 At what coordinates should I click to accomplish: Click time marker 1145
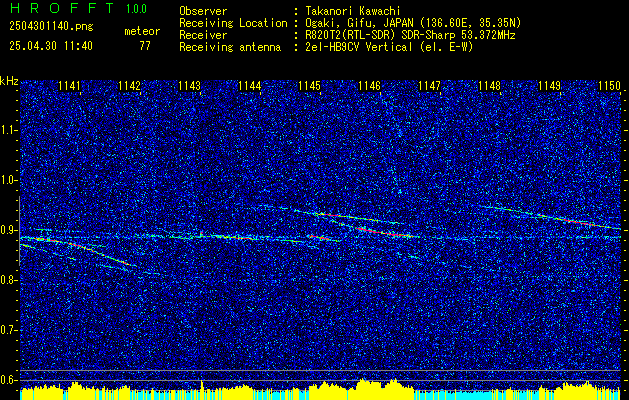click(310, 86)
